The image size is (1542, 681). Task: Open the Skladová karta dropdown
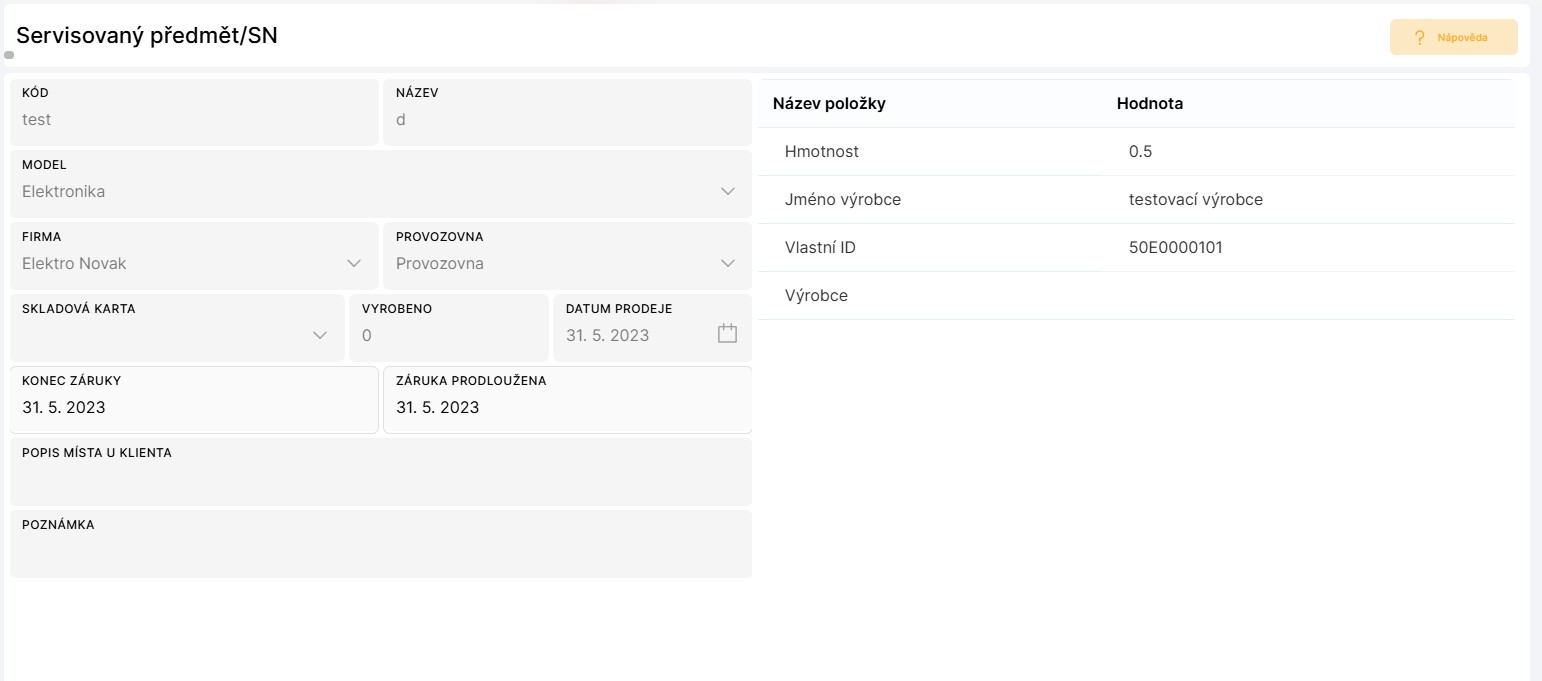(x=177, y=335)
